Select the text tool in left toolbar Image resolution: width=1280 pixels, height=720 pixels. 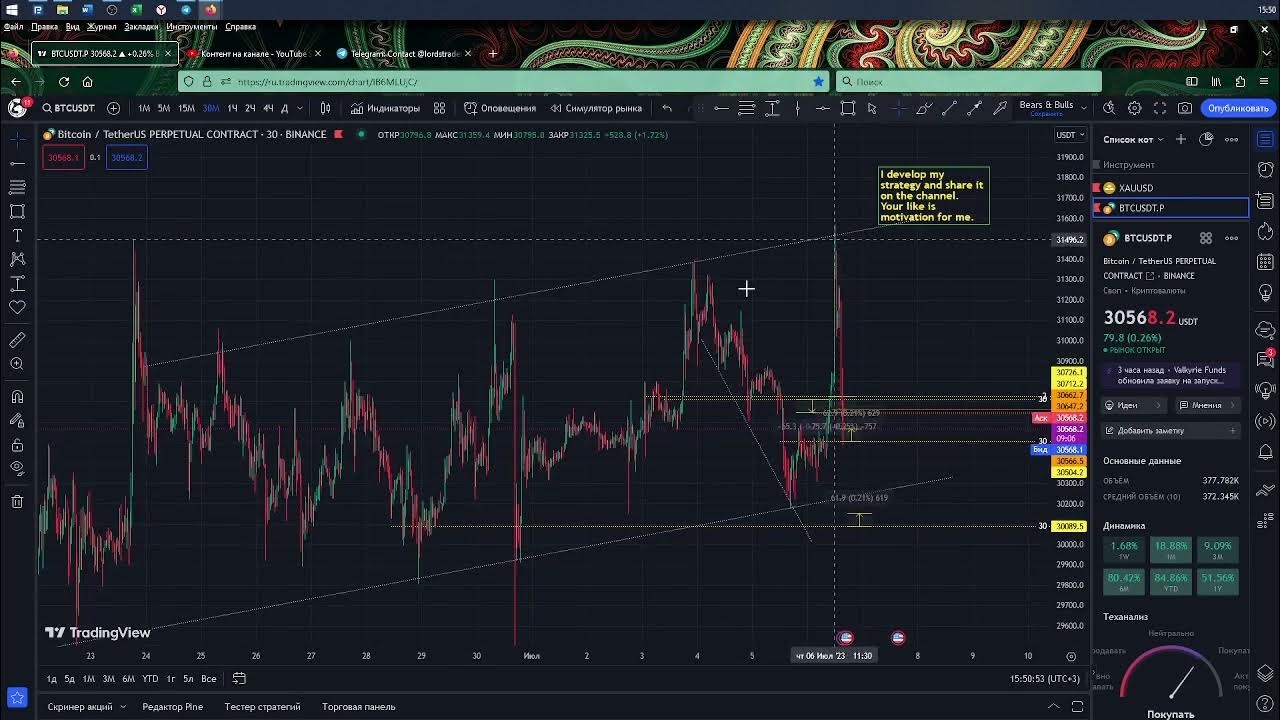pos(17,235)
